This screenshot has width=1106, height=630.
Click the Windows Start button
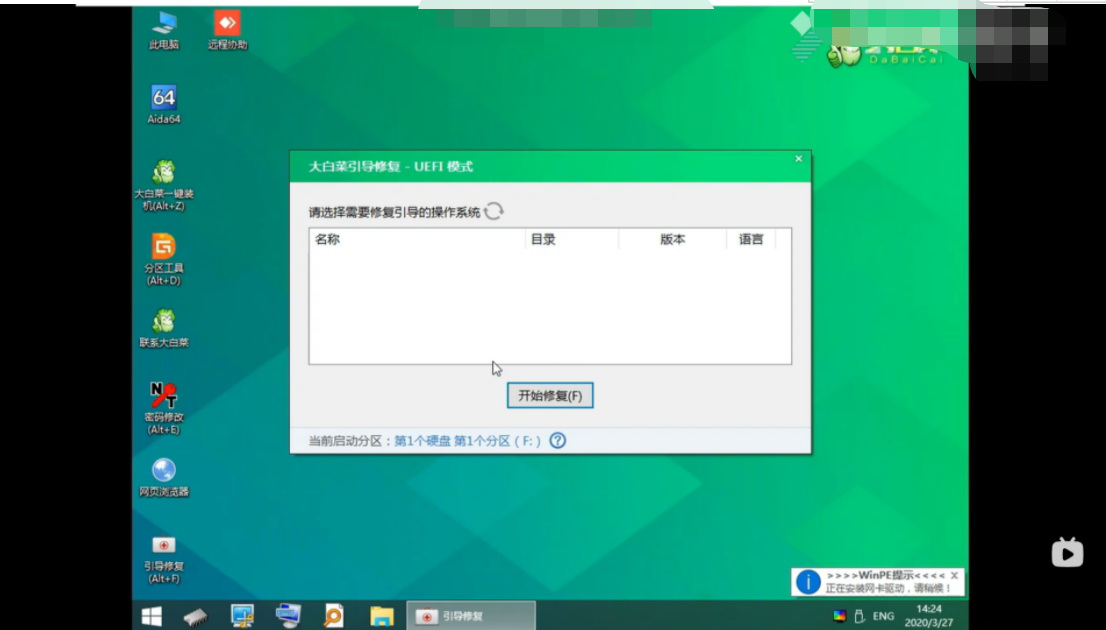(151, 616)
